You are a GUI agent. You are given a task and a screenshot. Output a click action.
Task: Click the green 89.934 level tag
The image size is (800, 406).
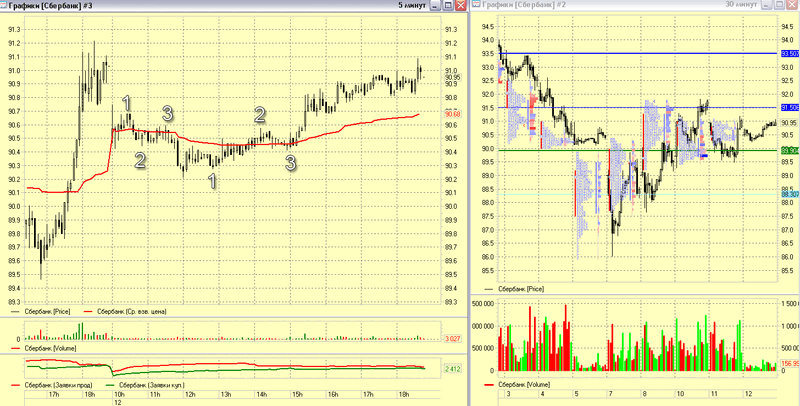point(790,150)
